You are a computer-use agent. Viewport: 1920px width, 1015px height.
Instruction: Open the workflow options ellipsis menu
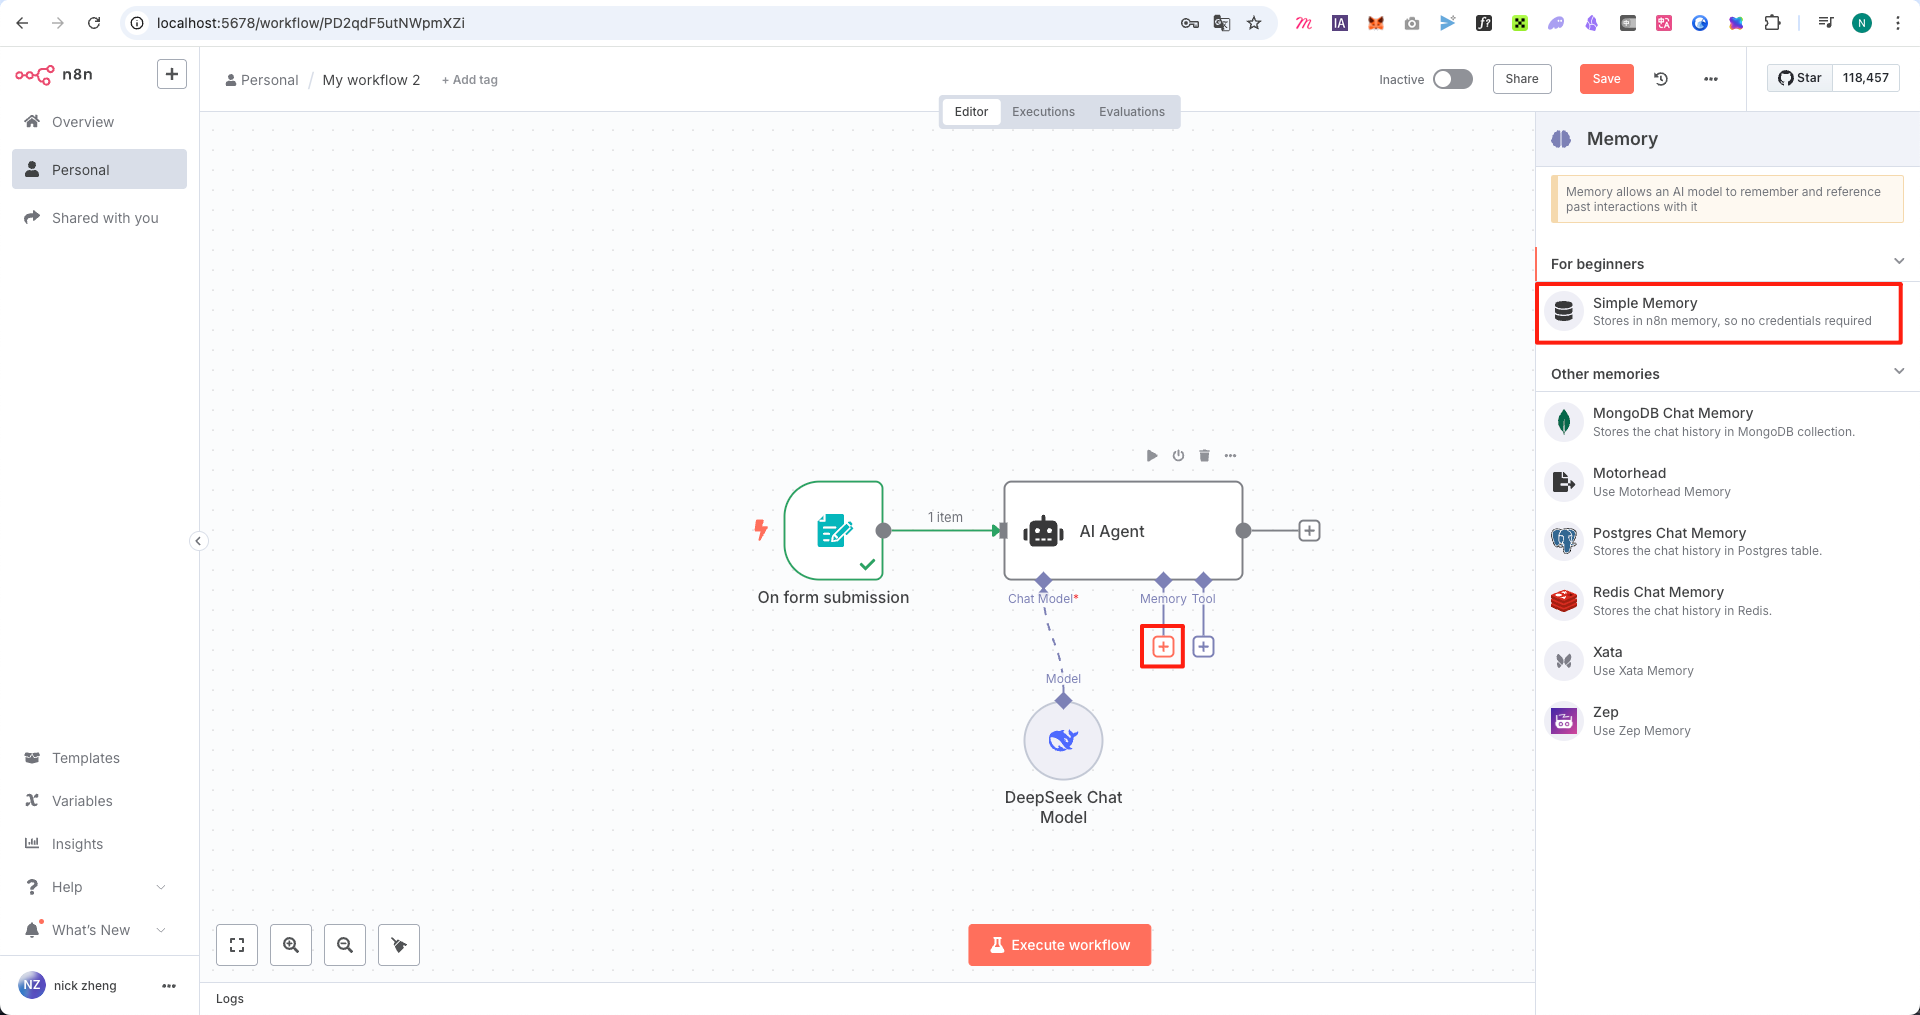point(1711,79)
